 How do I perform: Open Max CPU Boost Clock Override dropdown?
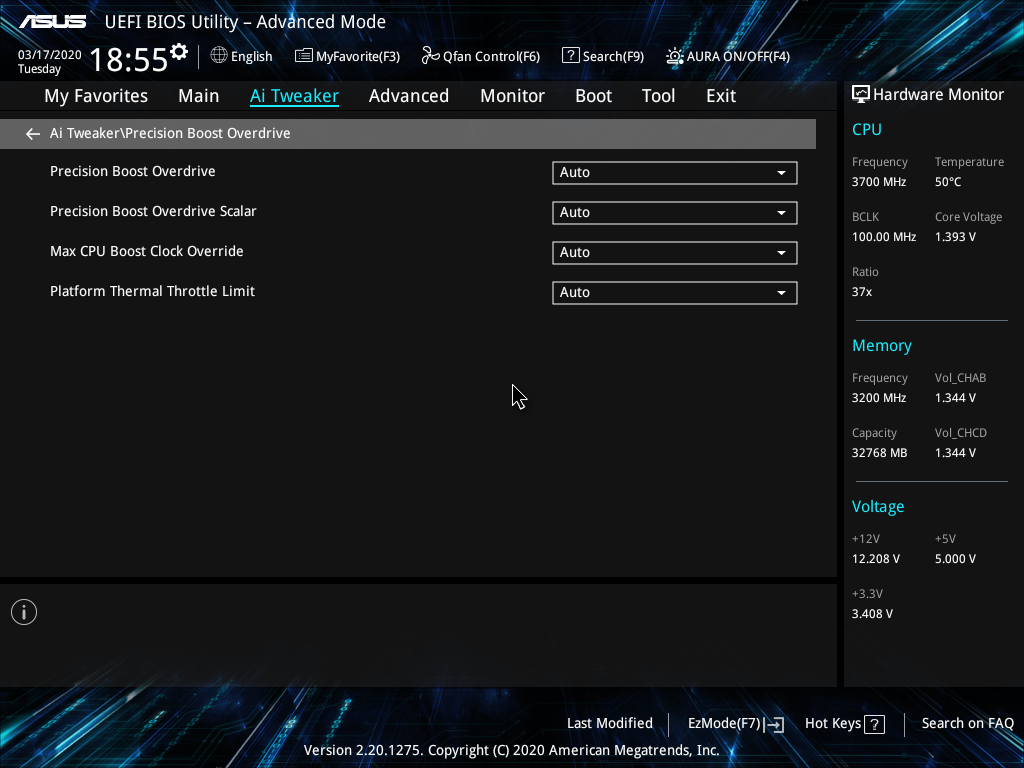click(x=675, y=253)
